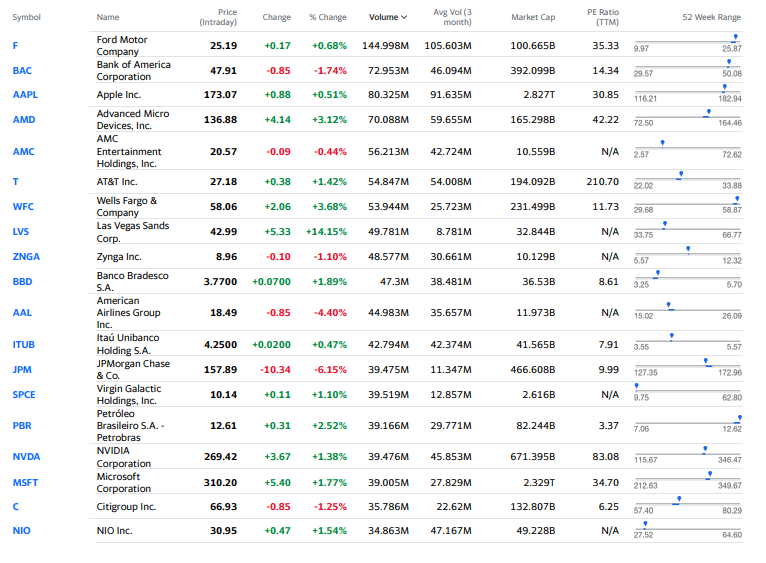Open the NVDA ticker symbol link
This screenshot has height=563, width=766.
tap(26, 456)
